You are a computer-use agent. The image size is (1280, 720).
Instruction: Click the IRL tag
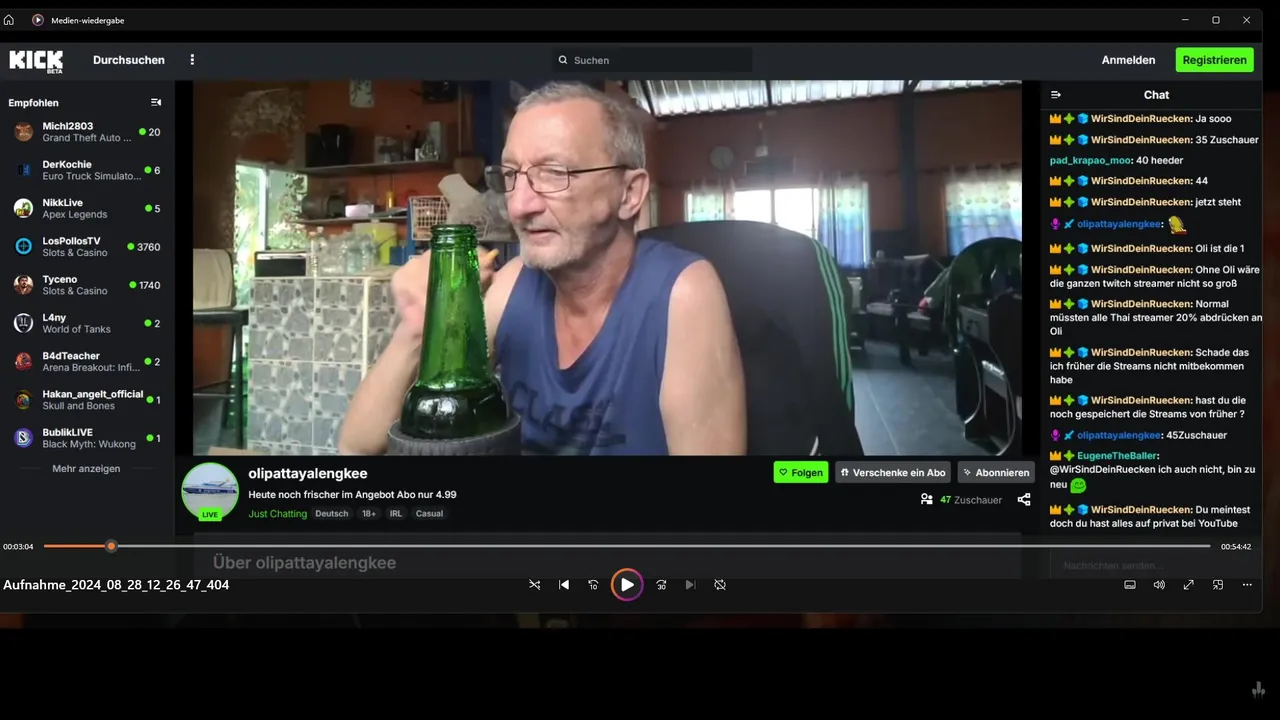point(396,513)
